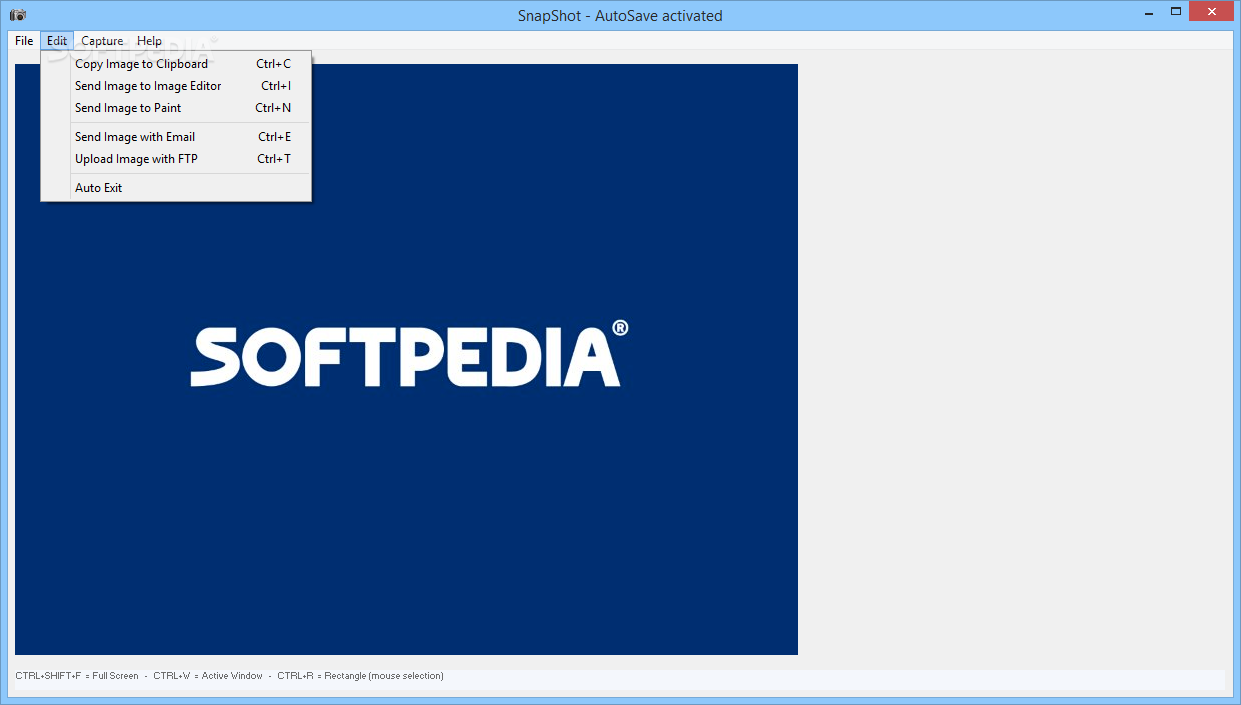Open the File menu
1241x705 pixels.
24,41
